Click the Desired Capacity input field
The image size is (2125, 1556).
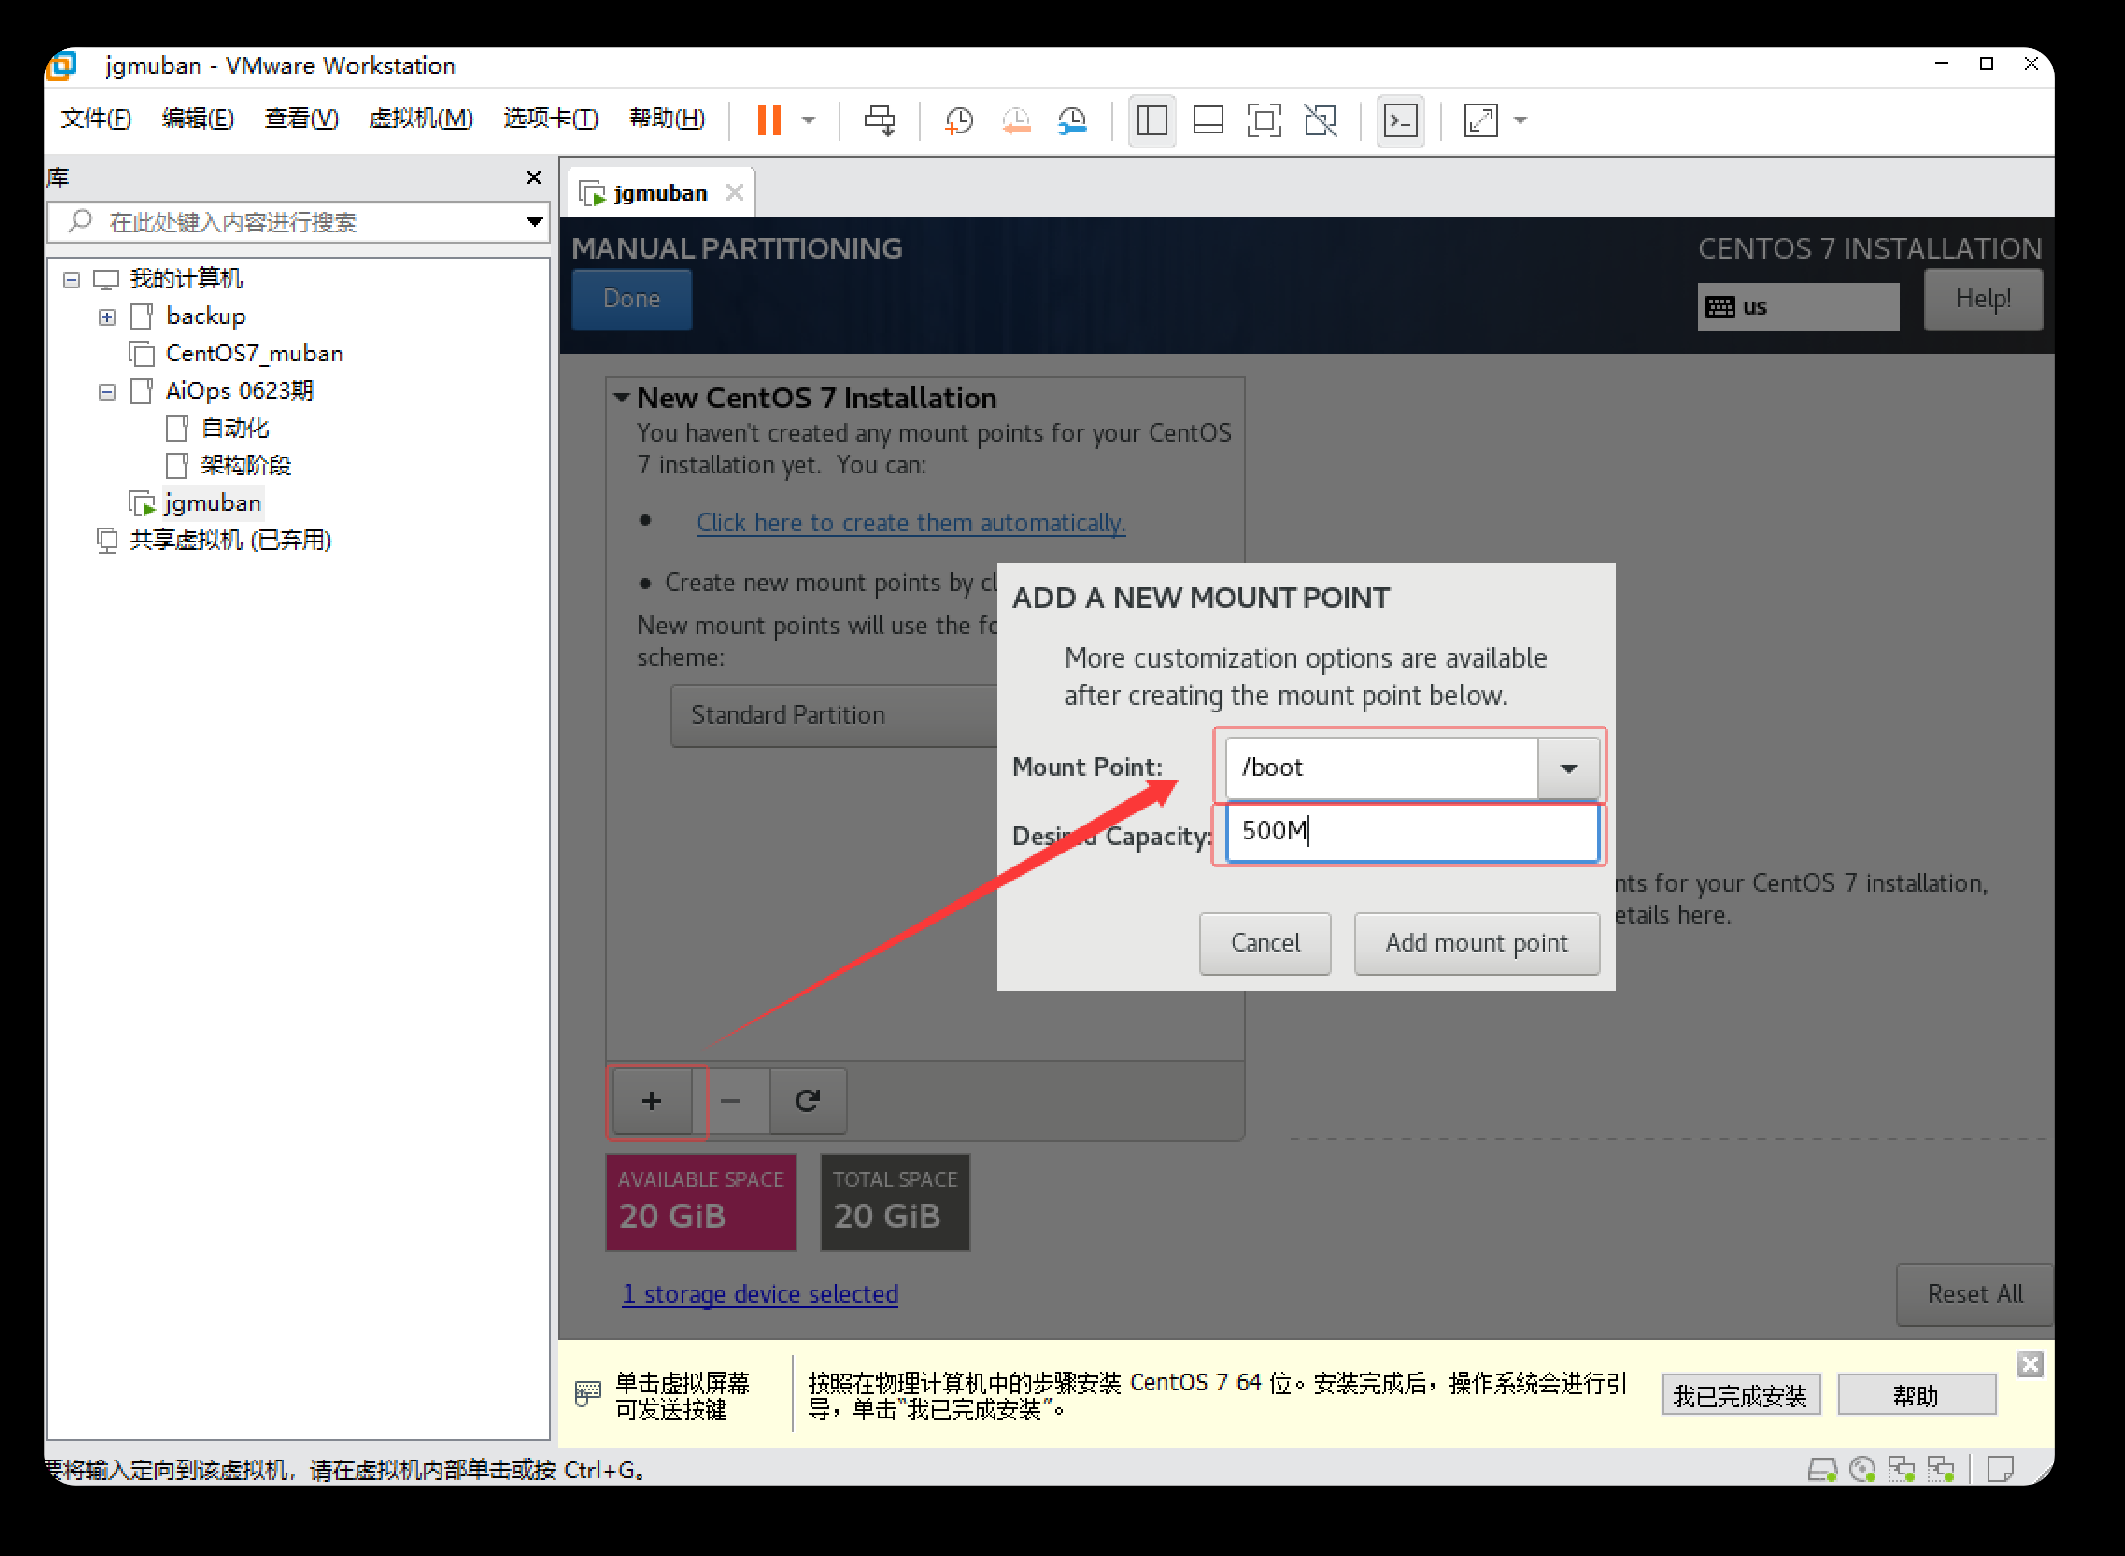(x=1412, y=831)
